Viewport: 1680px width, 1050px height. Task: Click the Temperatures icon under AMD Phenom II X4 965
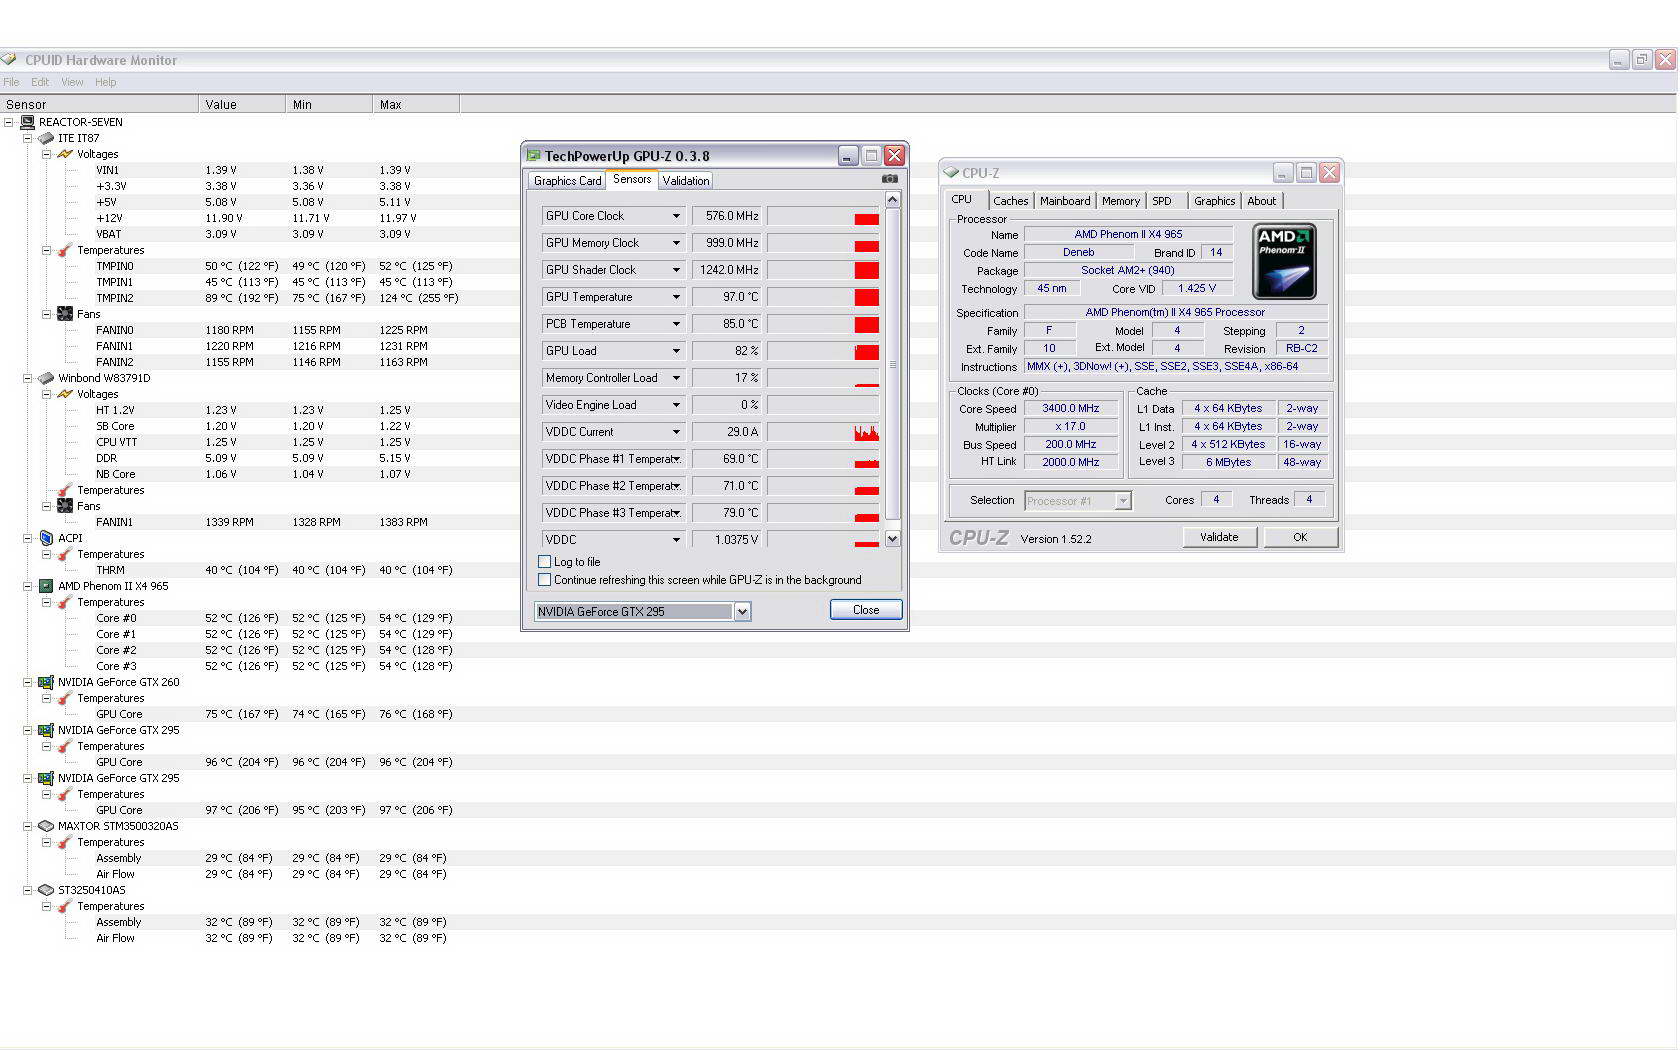pos(65,602)
